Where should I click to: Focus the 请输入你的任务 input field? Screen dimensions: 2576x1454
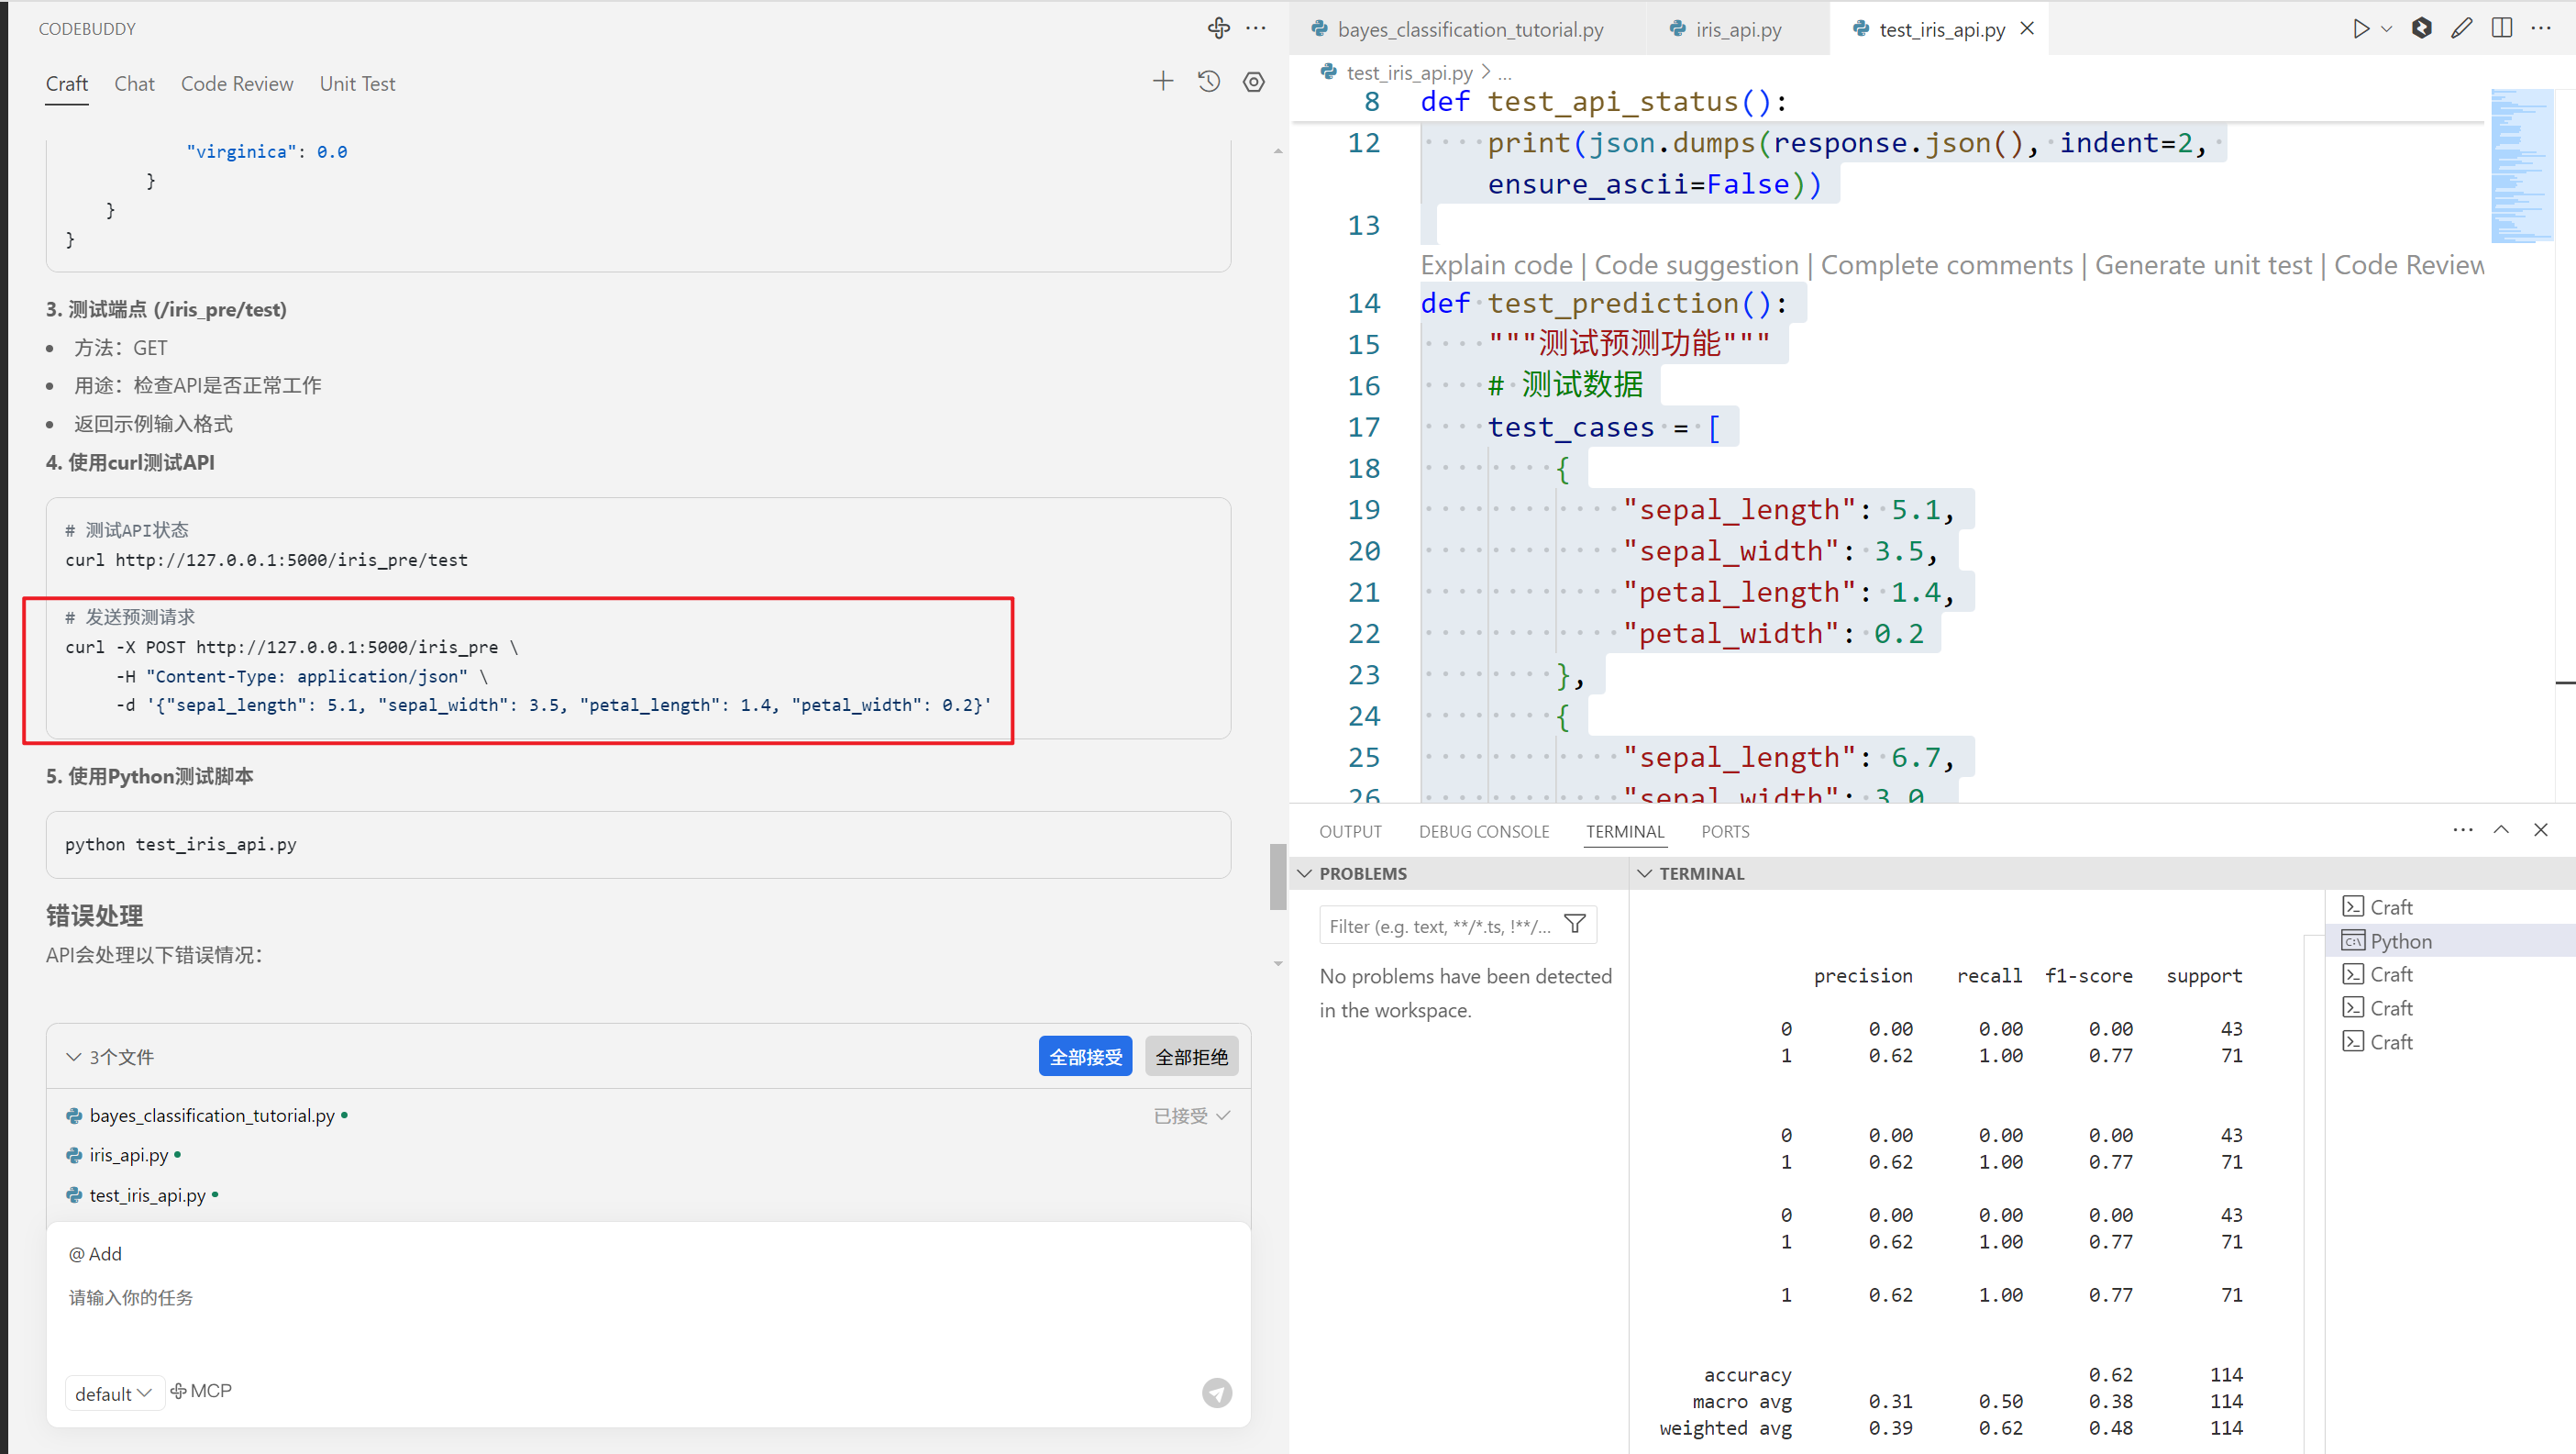(648, 1298)
